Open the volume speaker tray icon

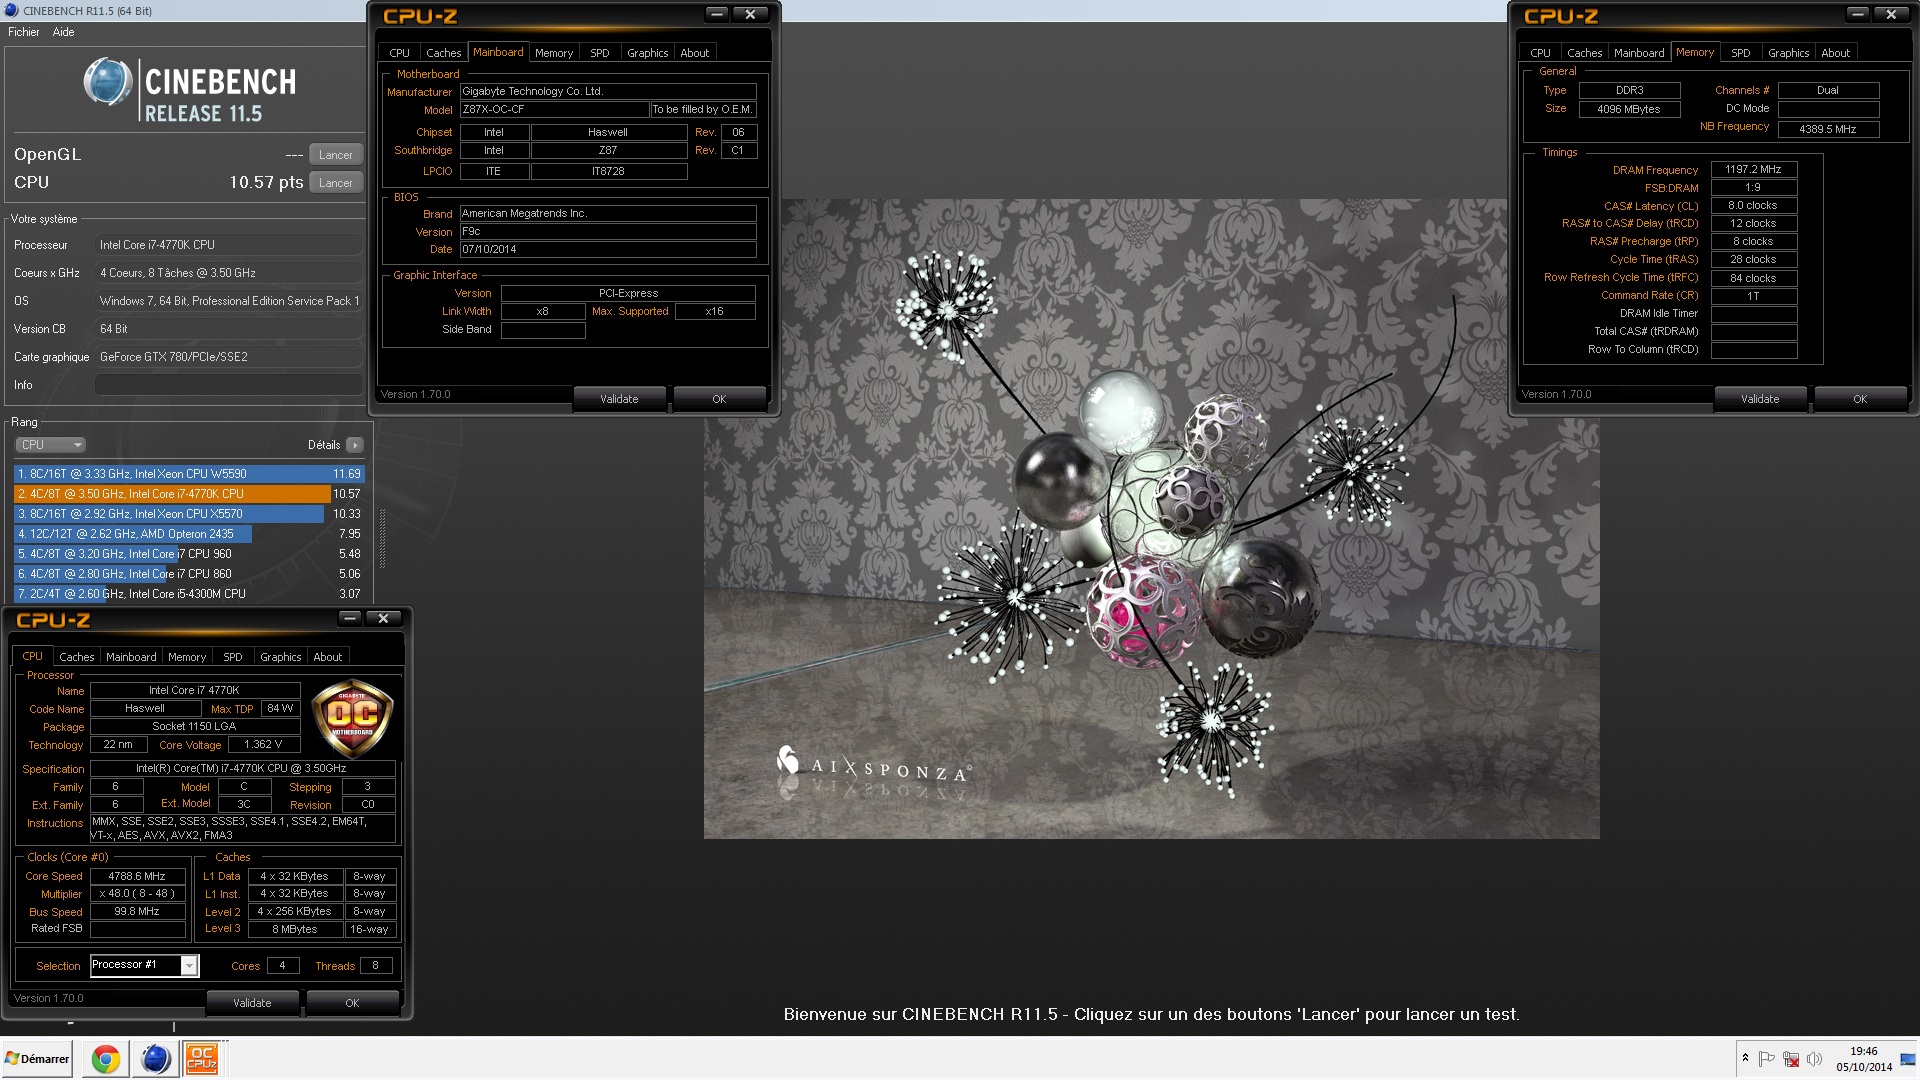click(x=1814, y=1058)
